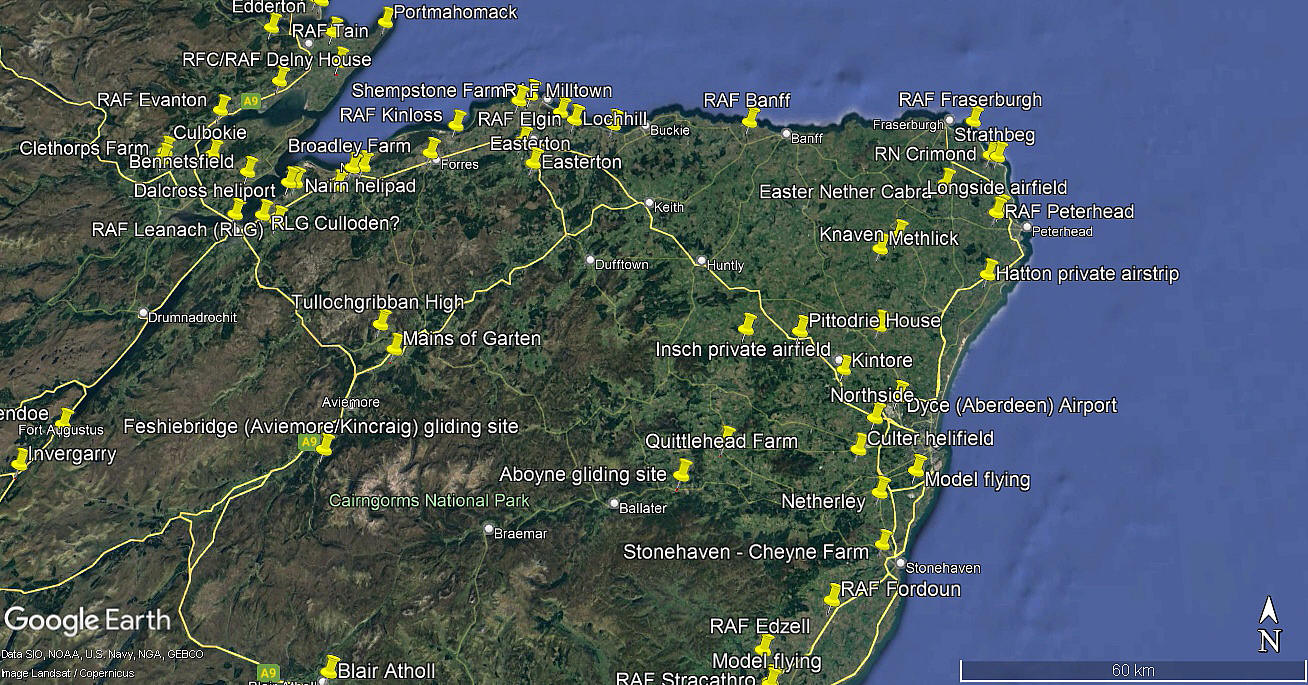Select the Hatton private airstrip pushpin
The image size is (1308, 685).
pyautogui.click(x=989, y=270)
